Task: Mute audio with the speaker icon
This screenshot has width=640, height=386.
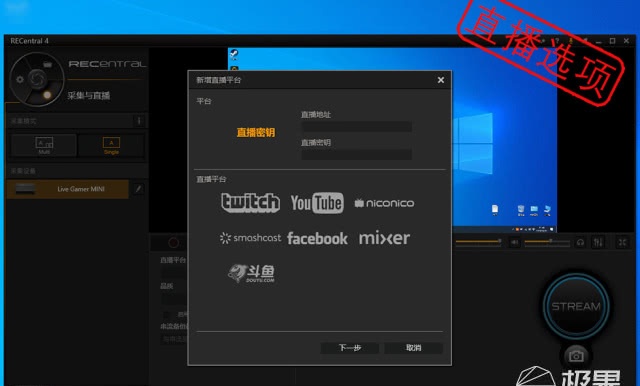Action: pos(514,242)
